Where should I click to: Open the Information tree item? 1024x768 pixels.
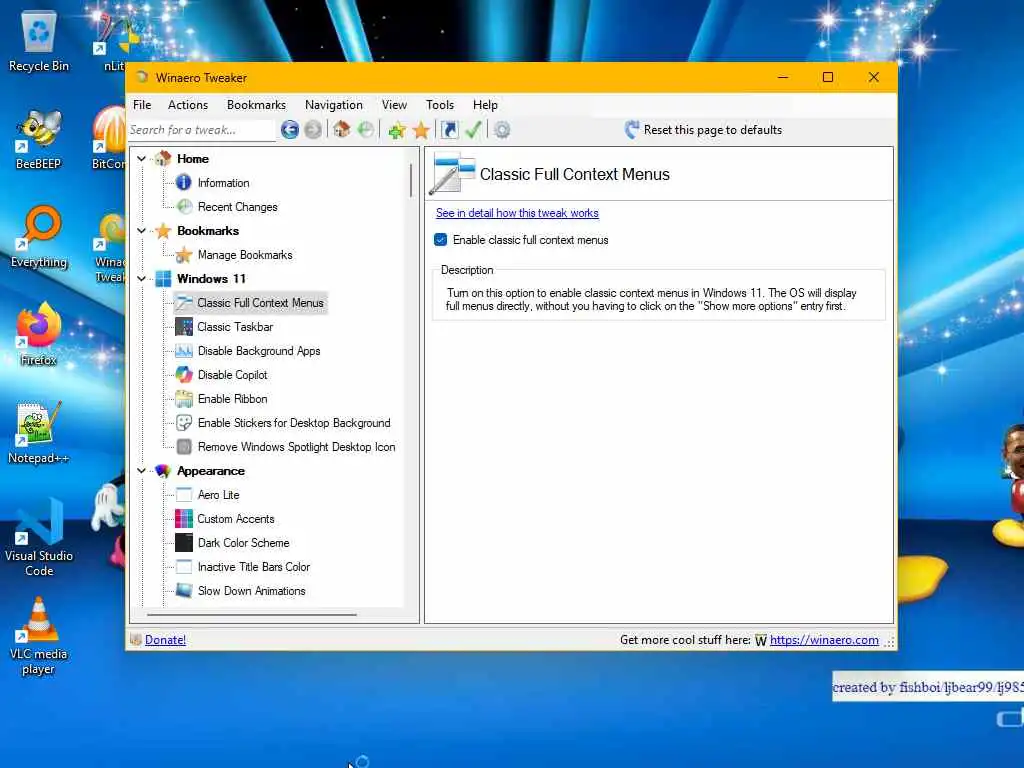(223, 183)
